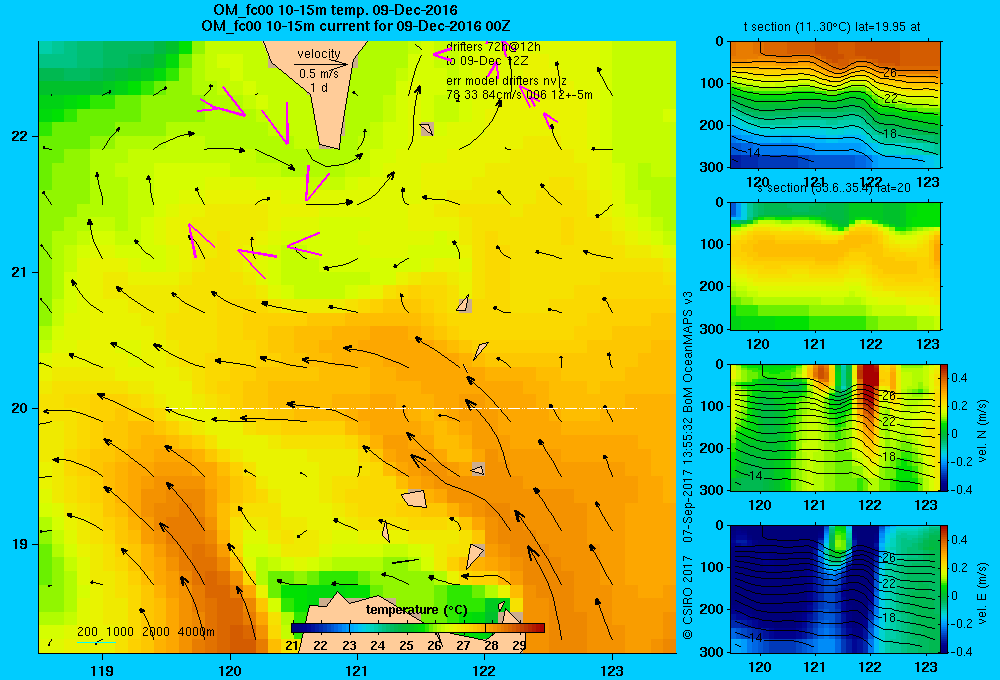Click latitude label 22 on the main map axis

click(20, 136)
